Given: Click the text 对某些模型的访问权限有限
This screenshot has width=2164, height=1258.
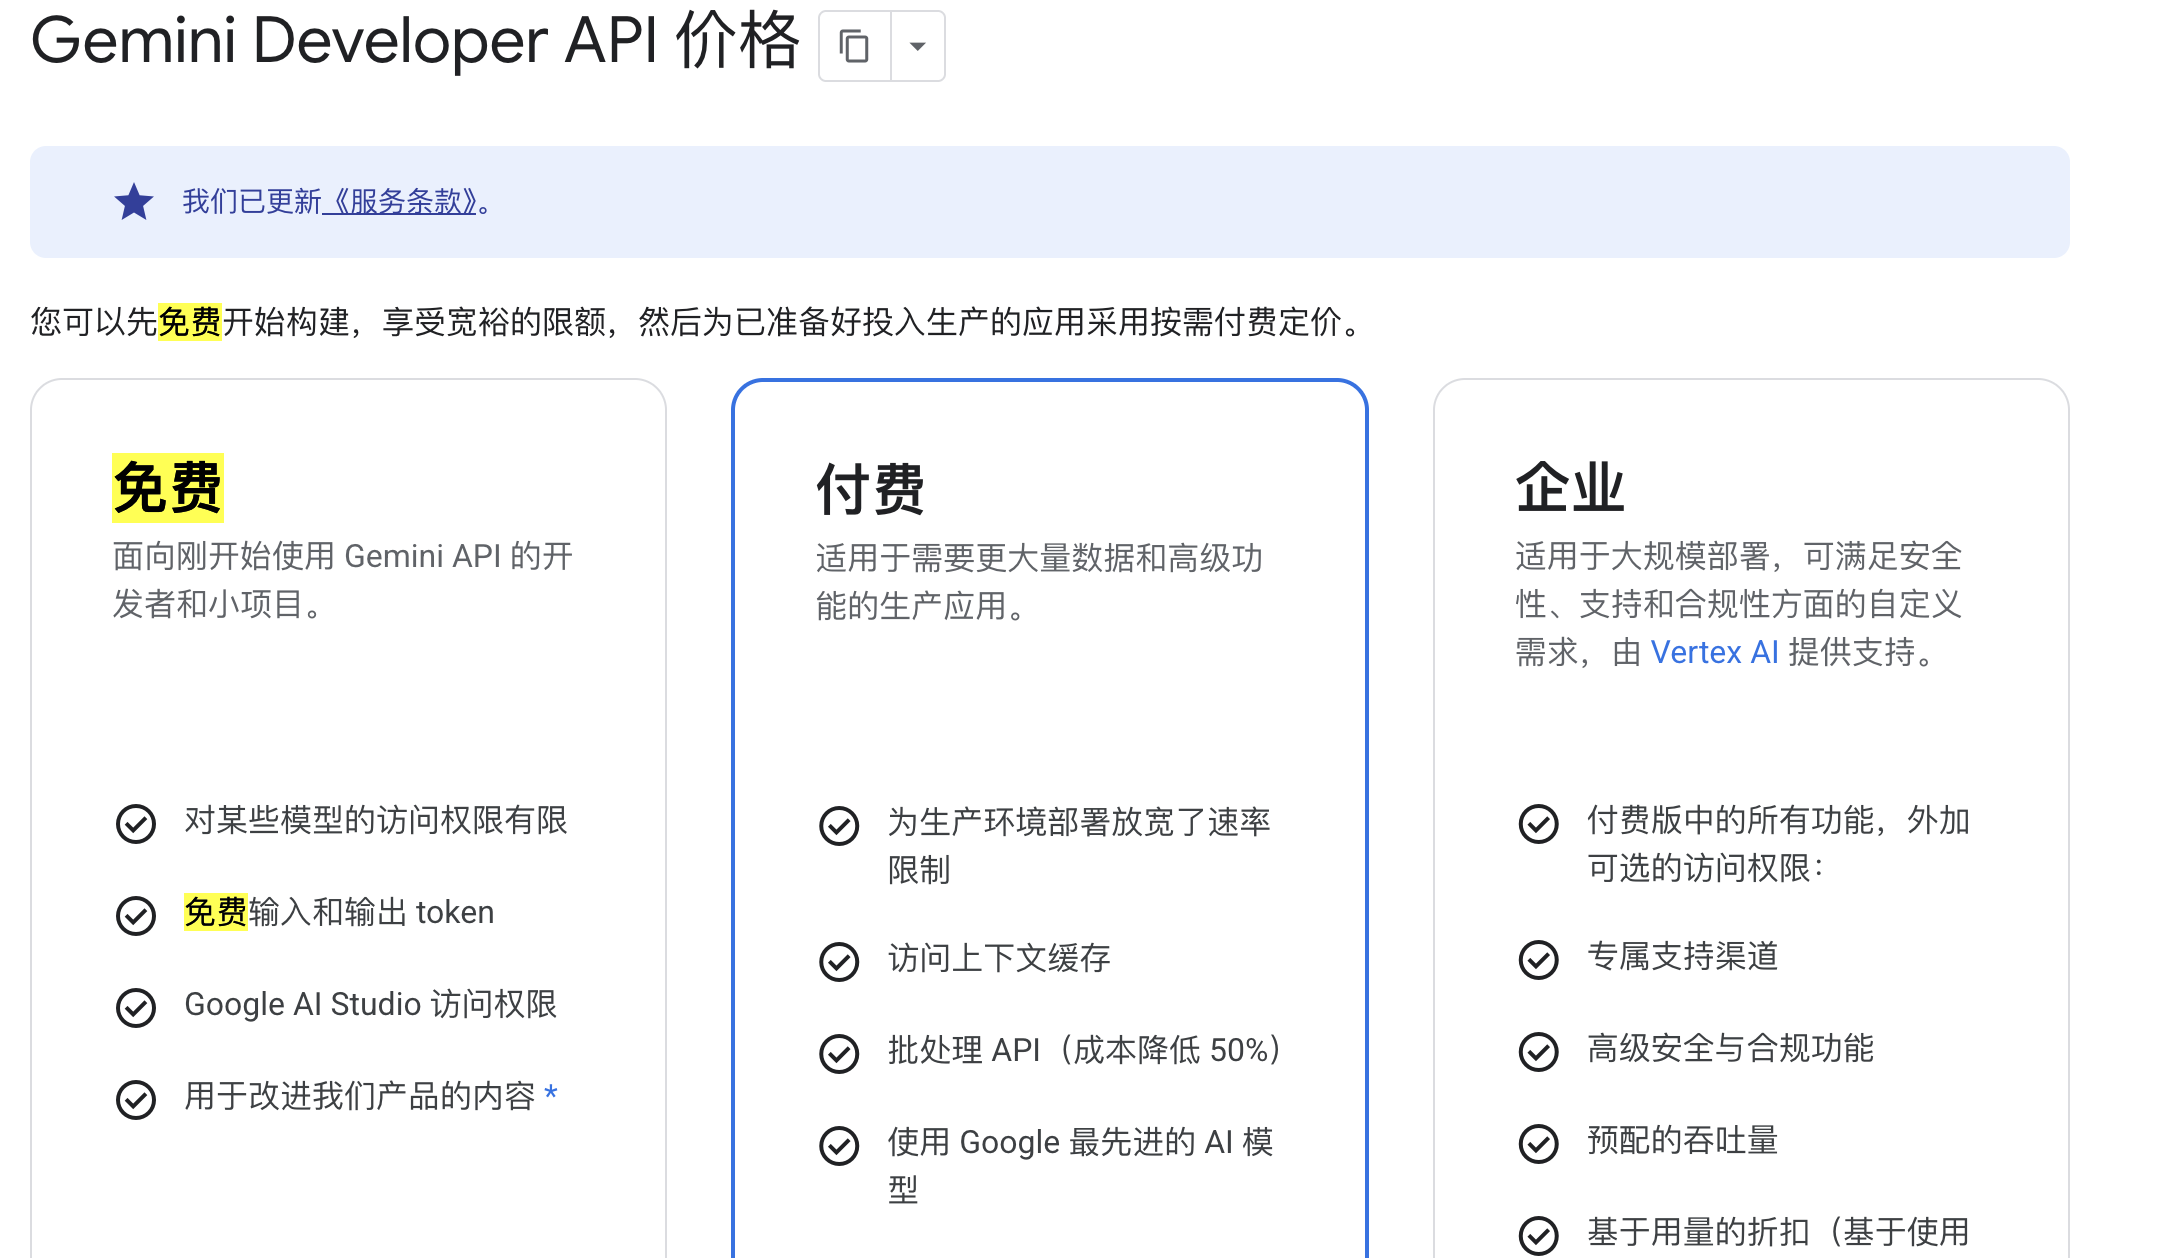Looking at the screenshot, I should pos(376,820).
